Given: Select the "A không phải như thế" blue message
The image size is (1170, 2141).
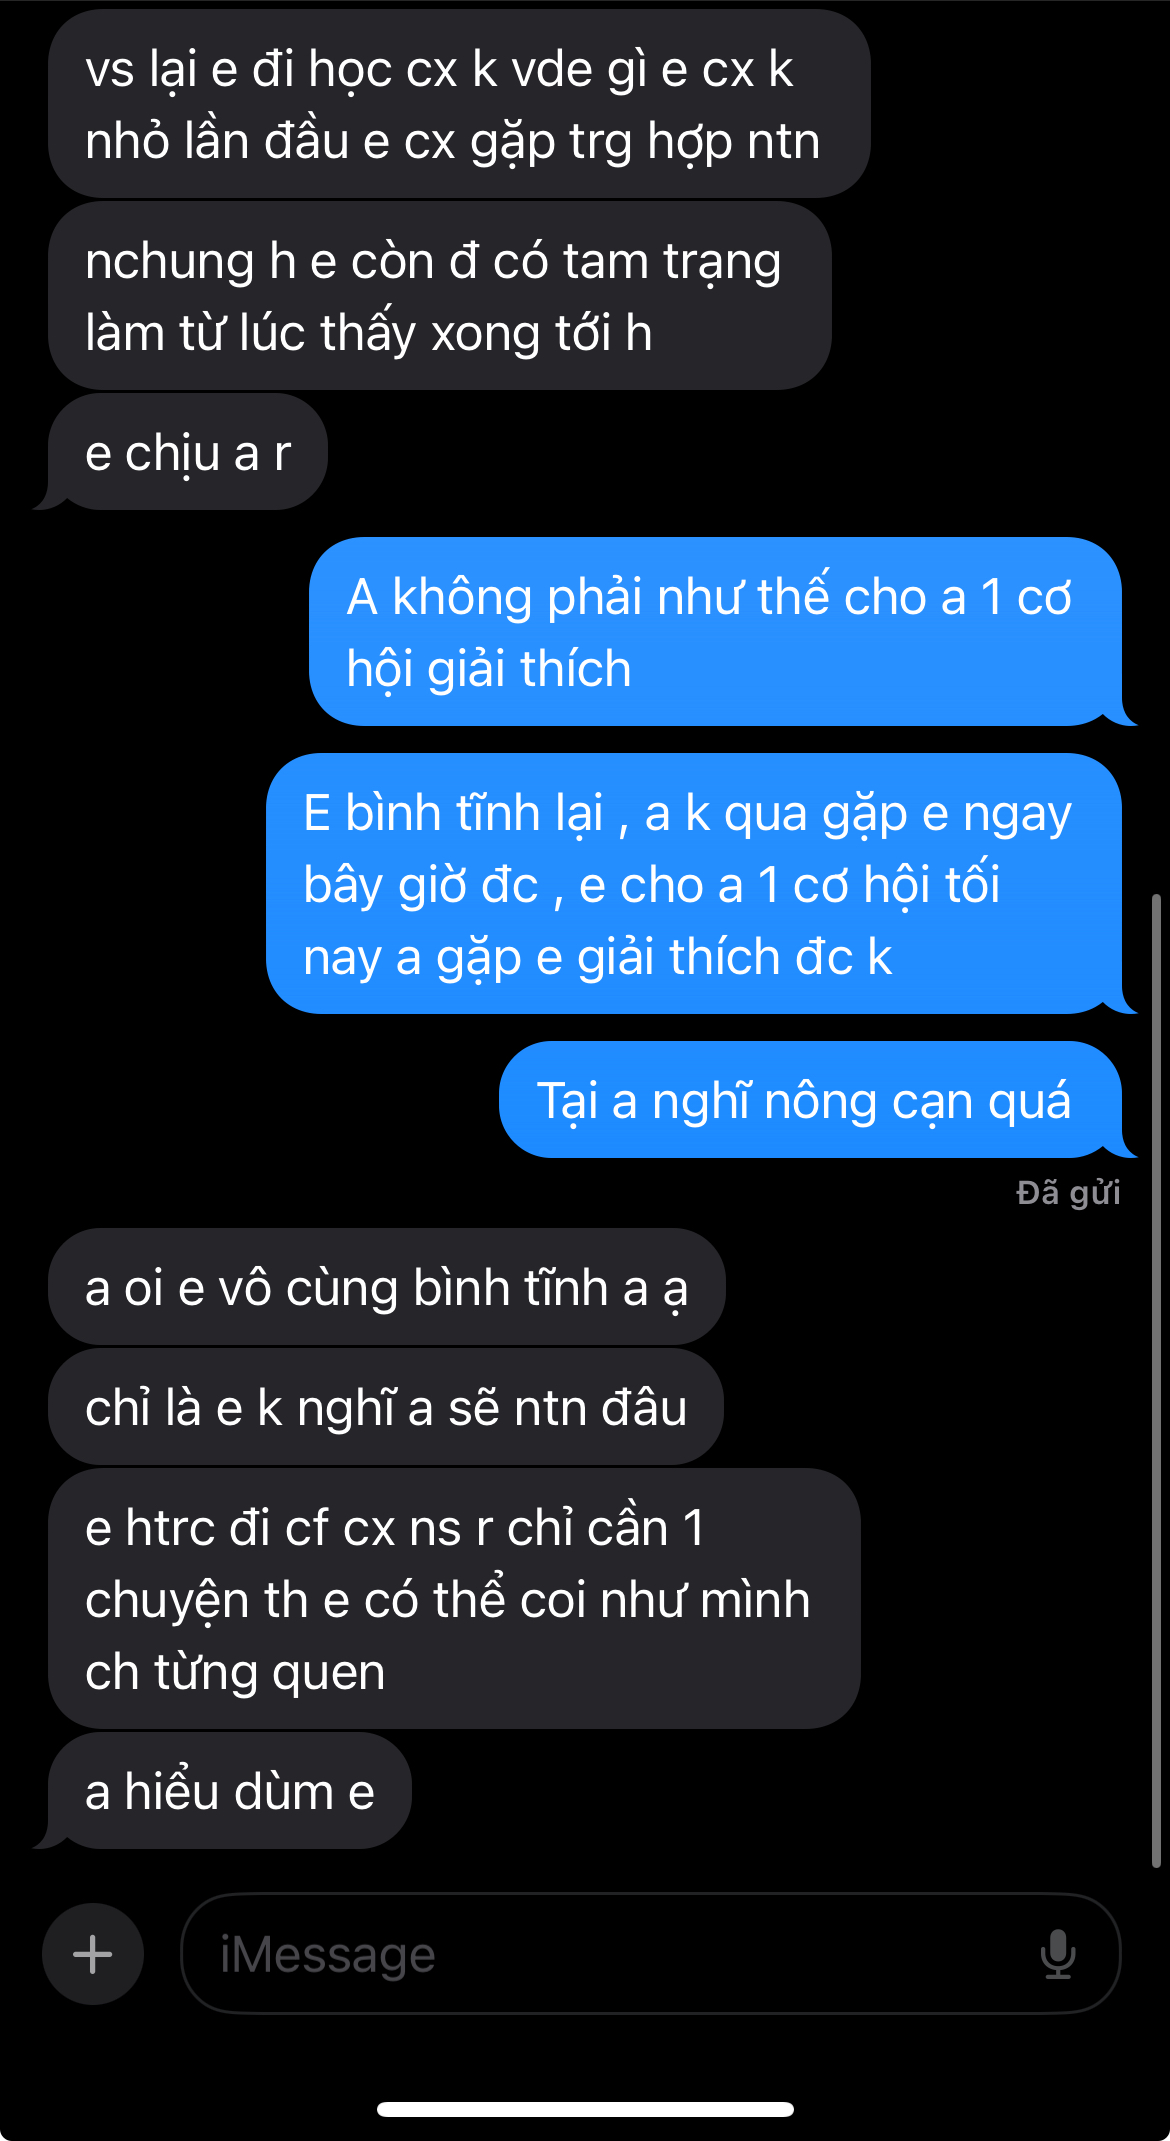Looking at the screenshot, I should coord(715,632).
